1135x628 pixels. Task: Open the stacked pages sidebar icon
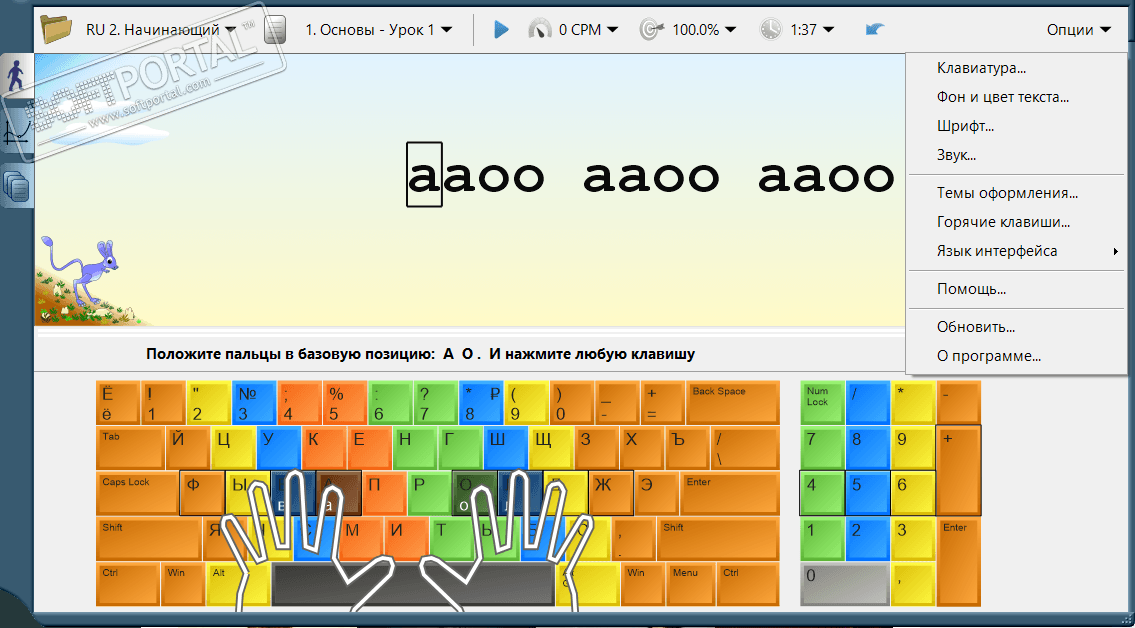coord(17,187)
